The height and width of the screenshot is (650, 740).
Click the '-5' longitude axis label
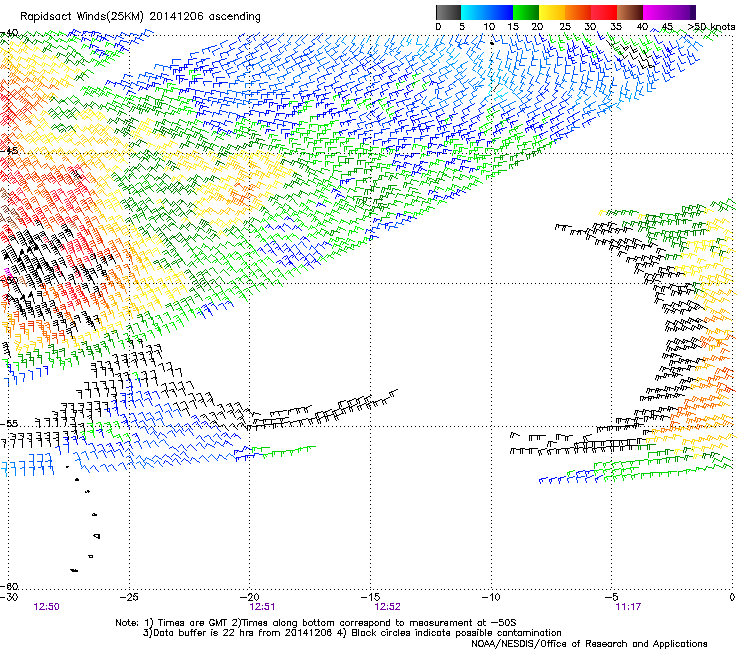click(612, 597)
